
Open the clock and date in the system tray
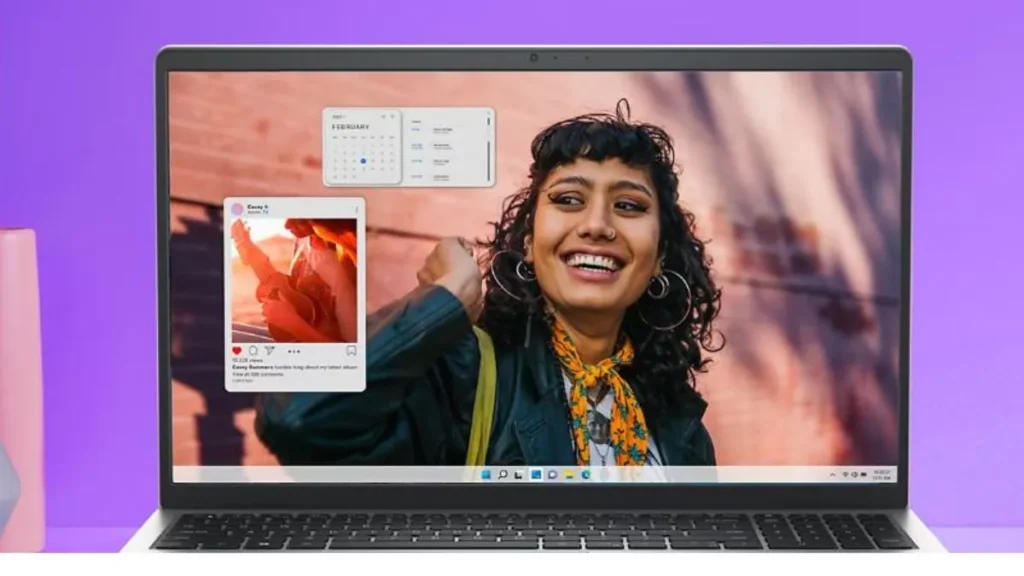pos(881,473)
